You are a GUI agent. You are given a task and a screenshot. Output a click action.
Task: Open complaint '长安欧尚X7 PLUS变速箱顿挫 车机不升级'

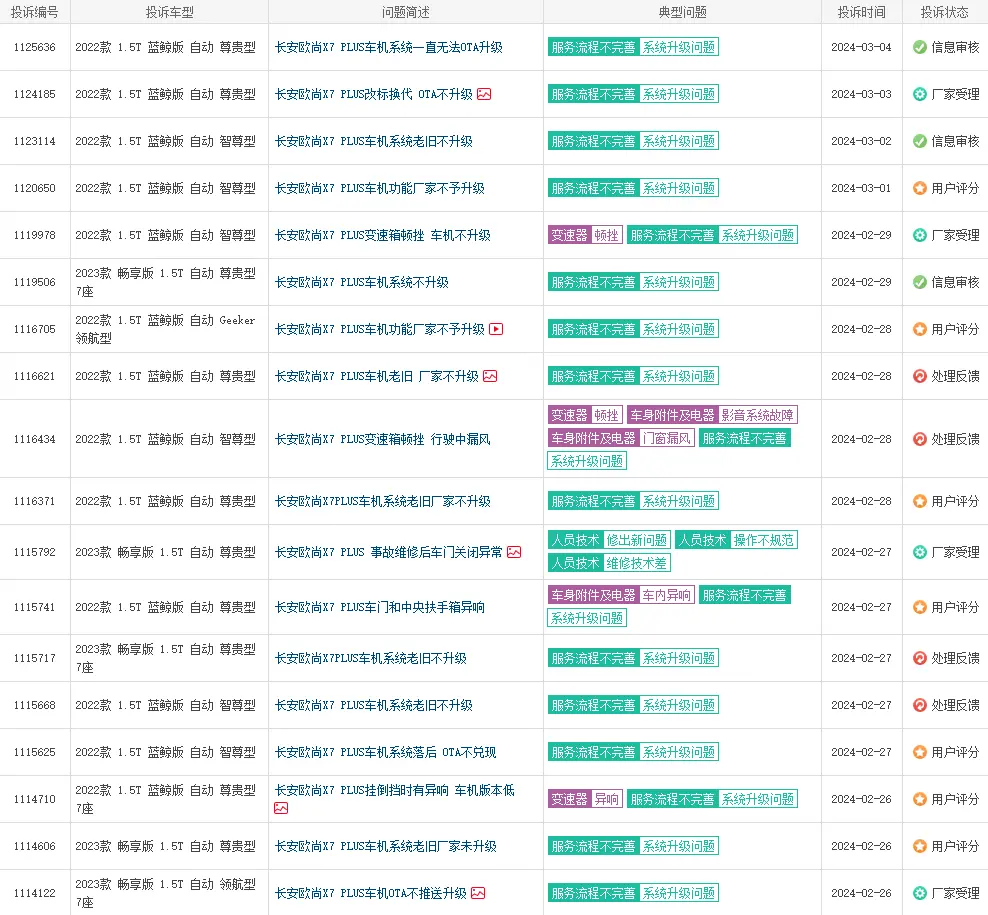382,236
